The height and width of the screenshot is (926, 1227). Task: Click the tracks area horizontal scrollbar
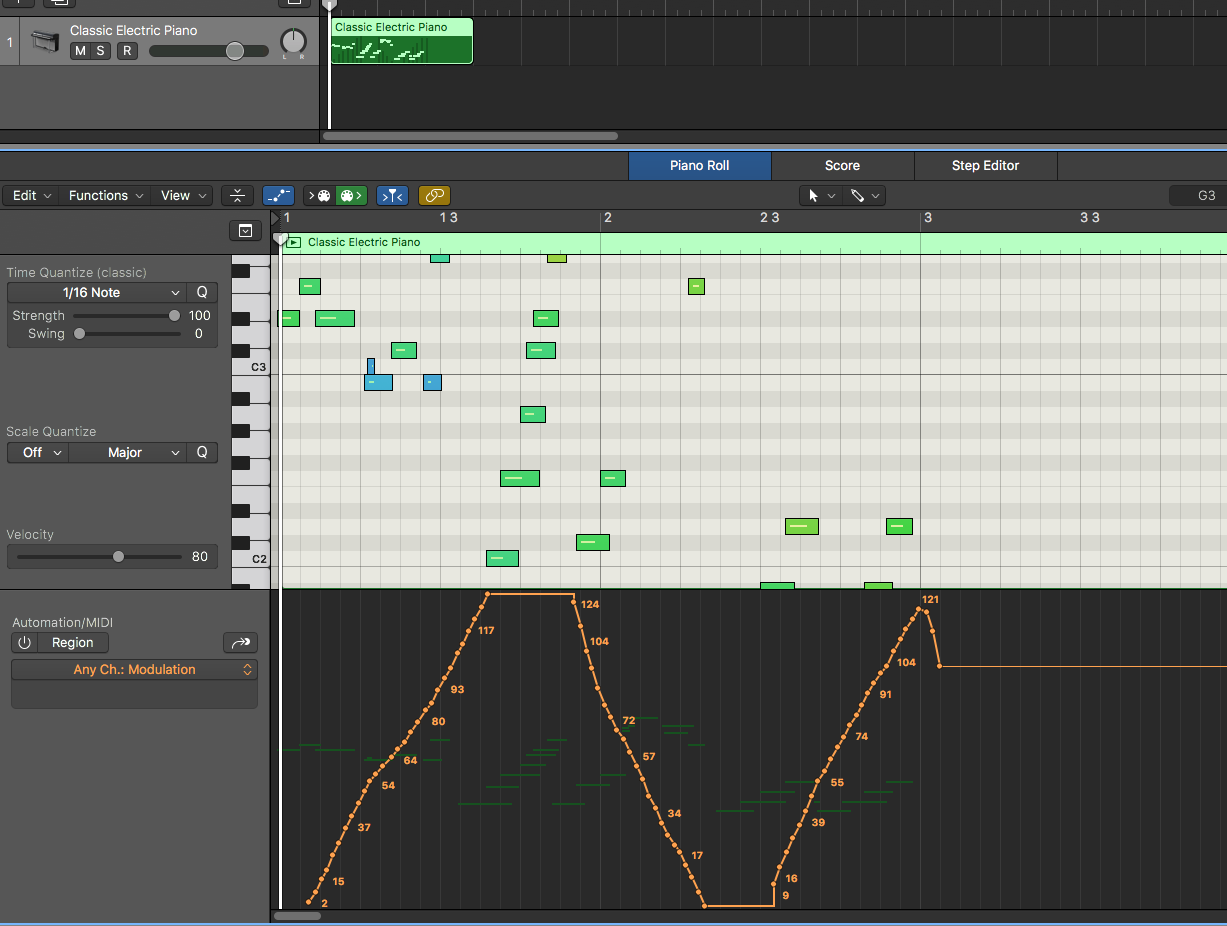click(x=470, y=136)
